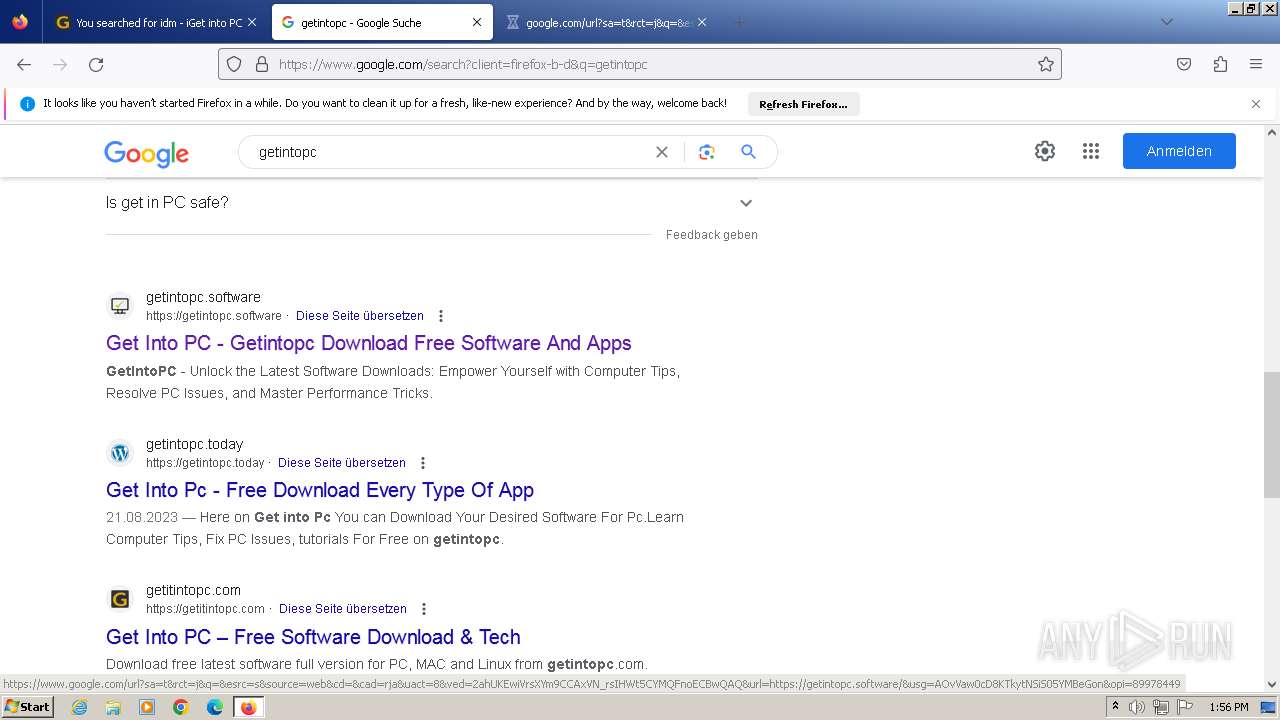Open the Google apps grid

(1091, 151)
